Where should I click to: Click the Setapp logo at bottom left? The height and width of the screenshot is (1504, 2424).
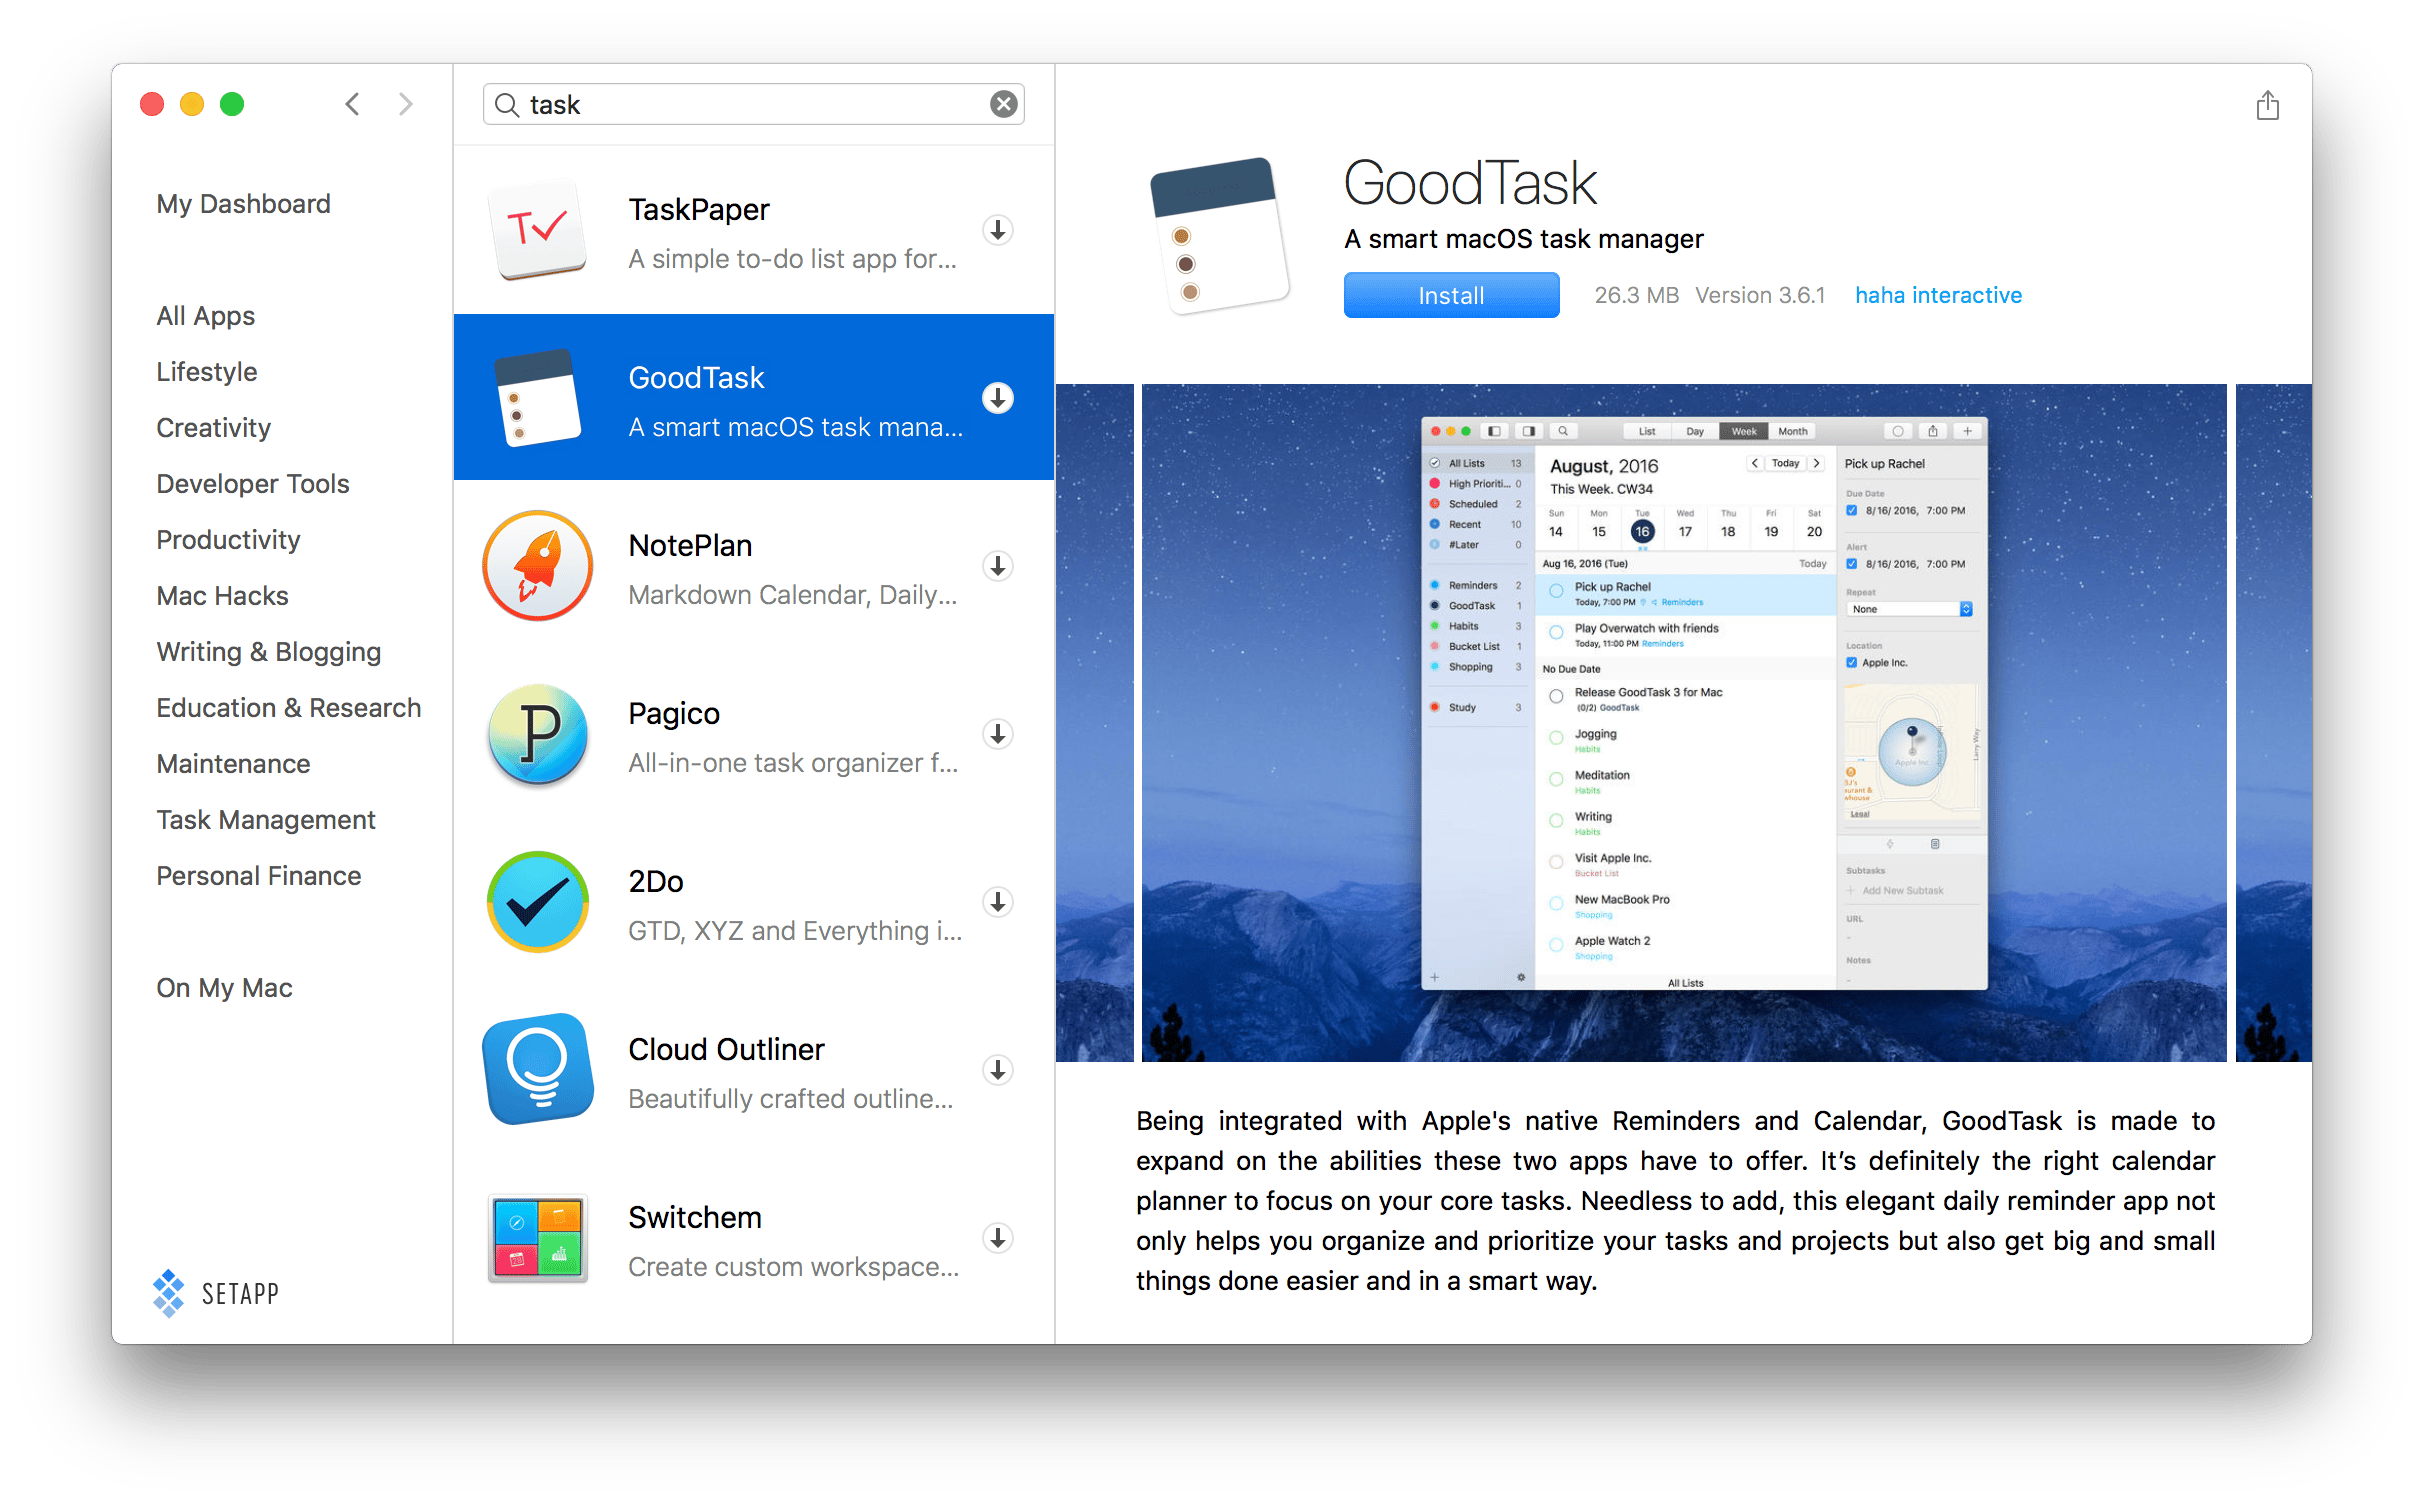tap(216, 1293)
